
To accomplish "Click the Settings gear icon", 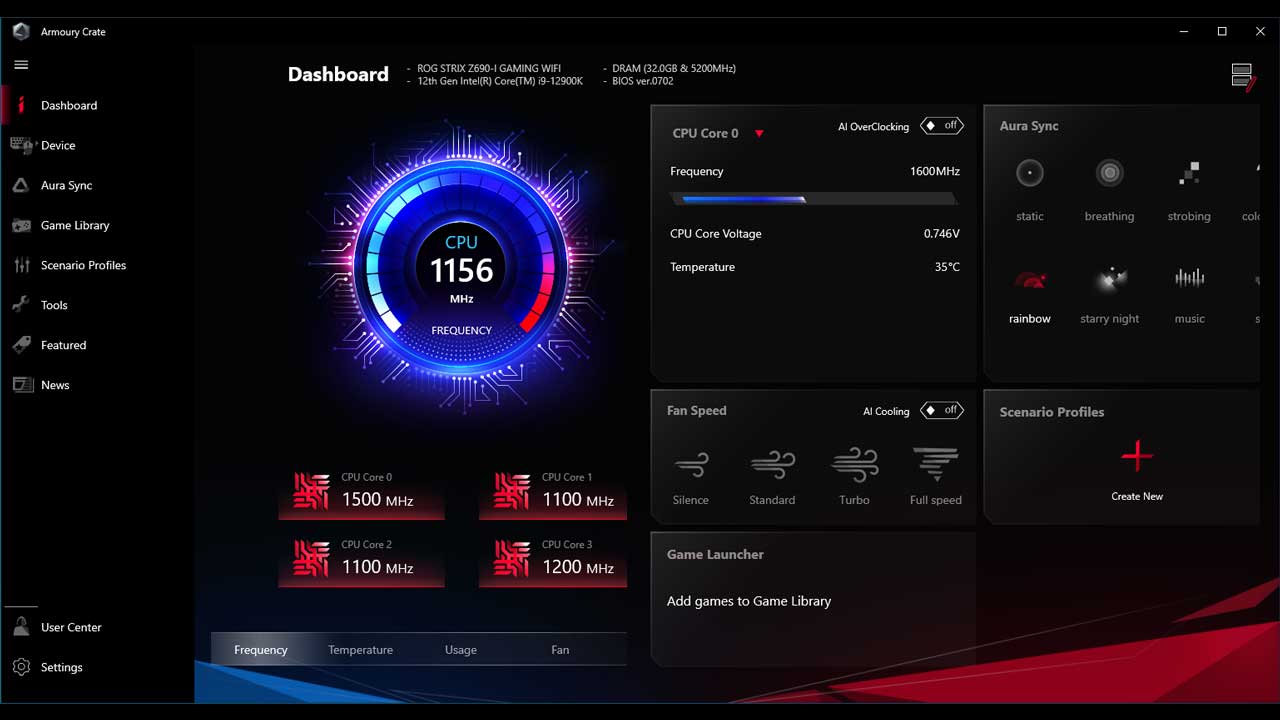I will click(x=21, y=667).
